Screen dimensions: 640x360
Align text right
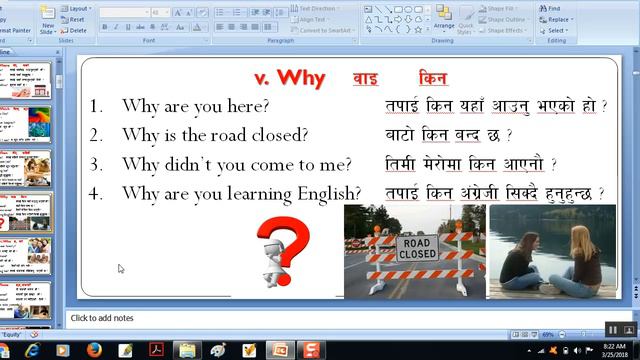243,27
